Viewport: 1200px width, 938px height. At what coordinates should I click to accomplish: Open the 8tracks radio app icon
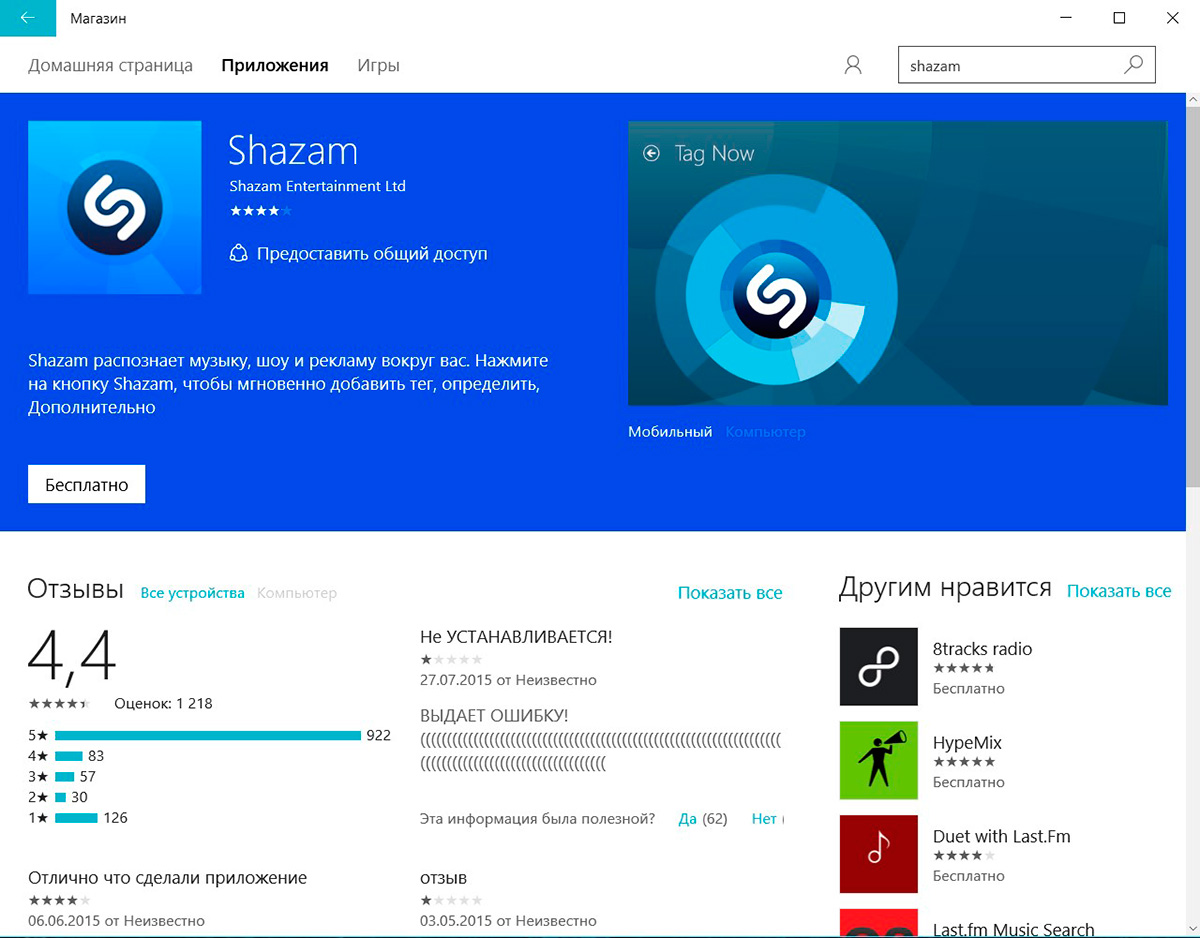pyautogui.click(x=878, y=667)
